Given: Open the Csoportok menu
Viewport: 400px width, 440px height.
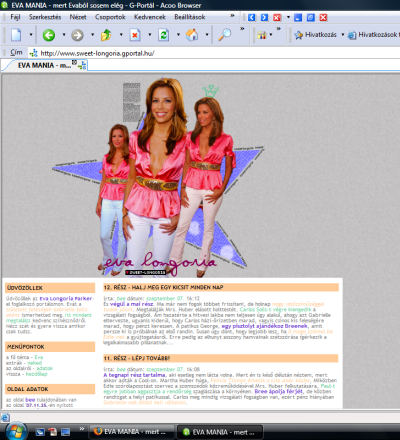Looking at the screenshot, I should pyautogui.click(x=110, y=17).
